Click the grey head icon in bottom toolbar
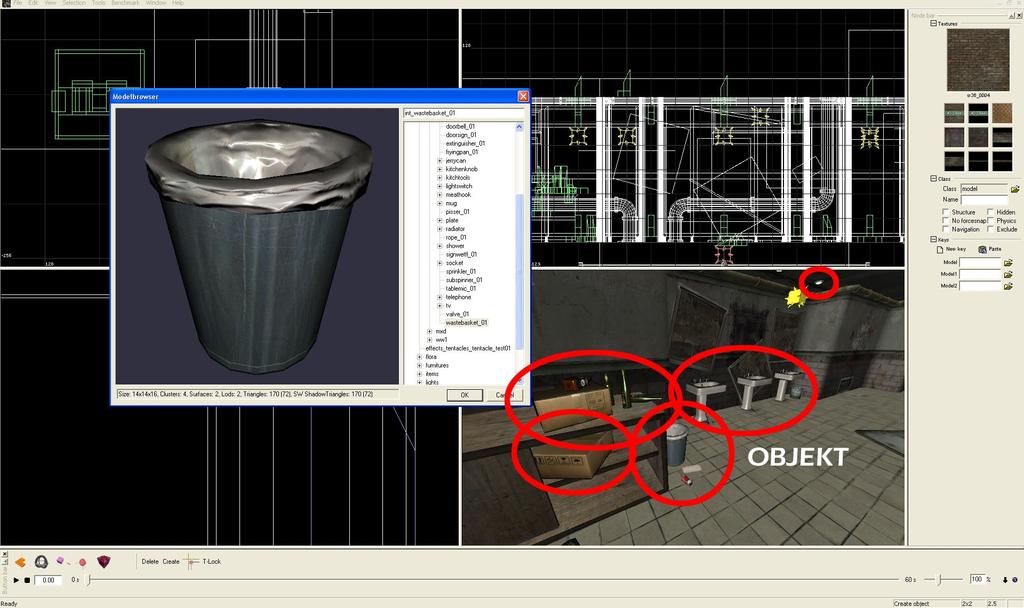1024x608 pixels. pos(41,562)
